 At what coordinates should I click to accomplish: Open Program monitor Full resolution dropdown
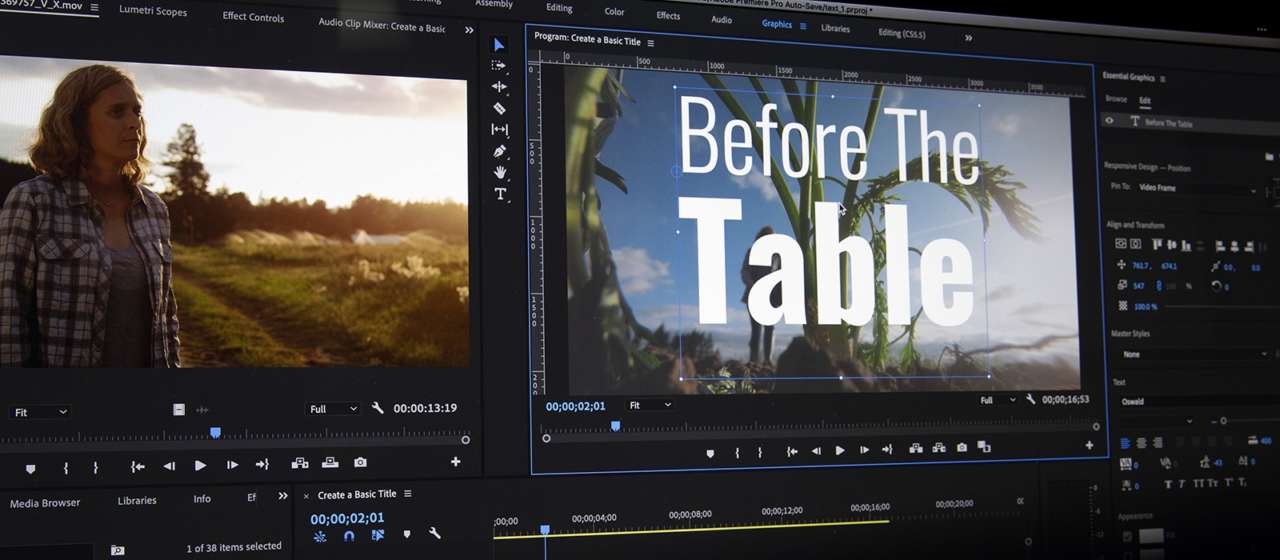(997, 400)
